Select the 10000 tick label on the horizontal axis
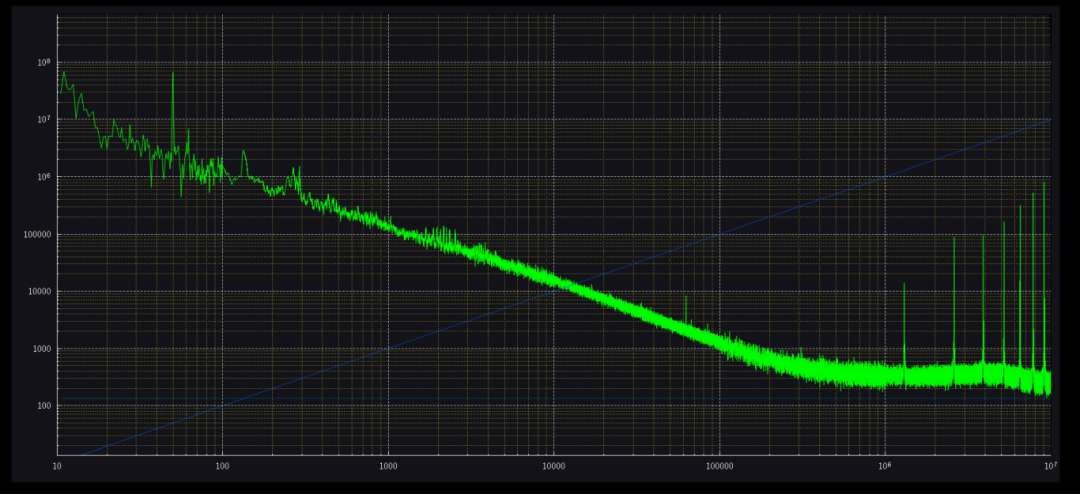Image resolution: width=1080 pixels, height=494 pixels. point(553,466)
